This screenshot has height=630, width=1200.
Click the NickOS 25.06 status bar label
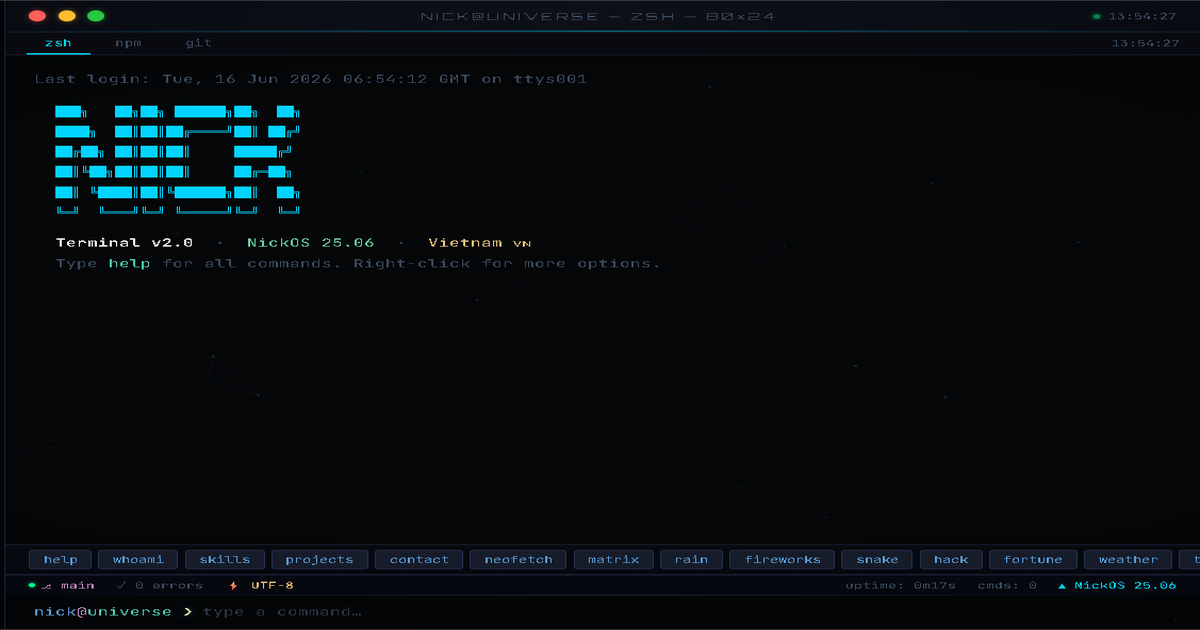click(x=1125, y=586)
